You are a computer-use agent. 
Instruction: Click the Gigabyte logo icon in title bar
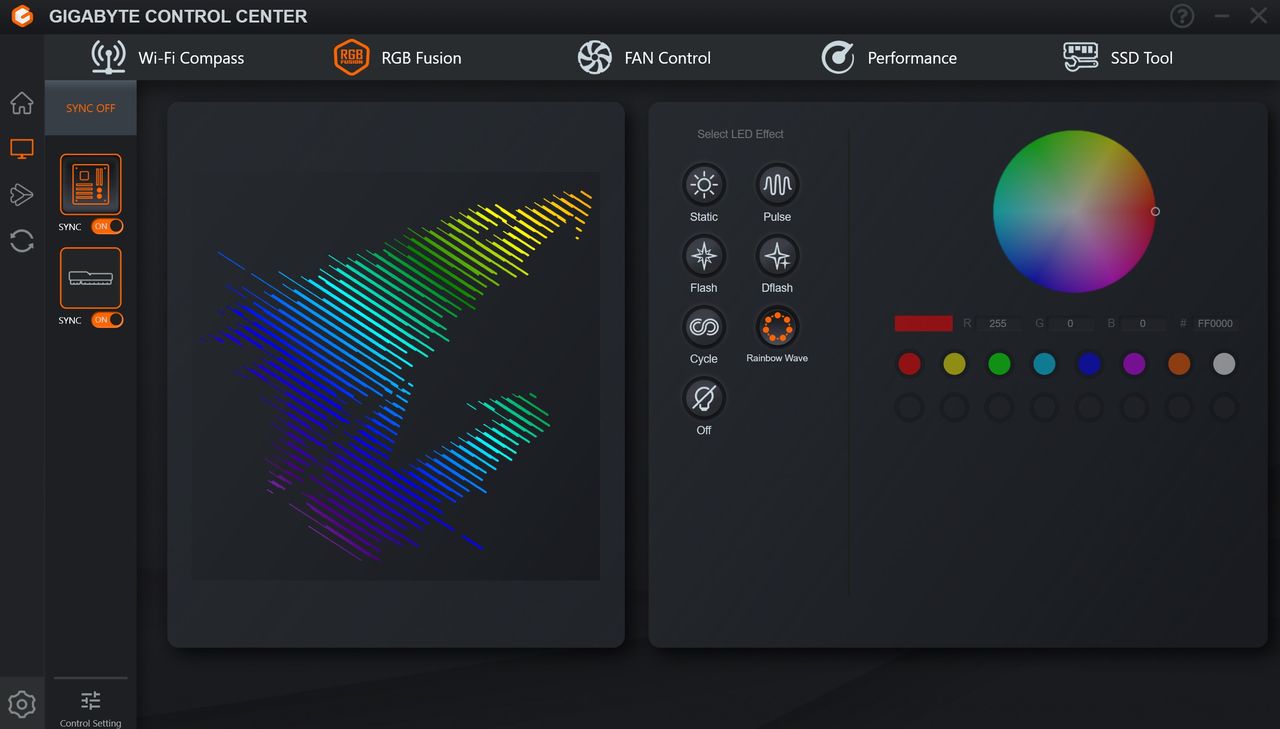pos(22,17)
